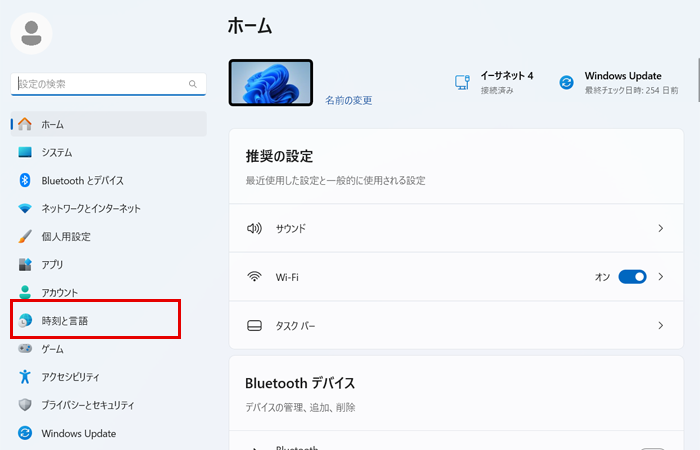Go to Bluetooth とデバイス category
Image resolution: width=700 pixels, height=450 pixels.
[108, 180]
